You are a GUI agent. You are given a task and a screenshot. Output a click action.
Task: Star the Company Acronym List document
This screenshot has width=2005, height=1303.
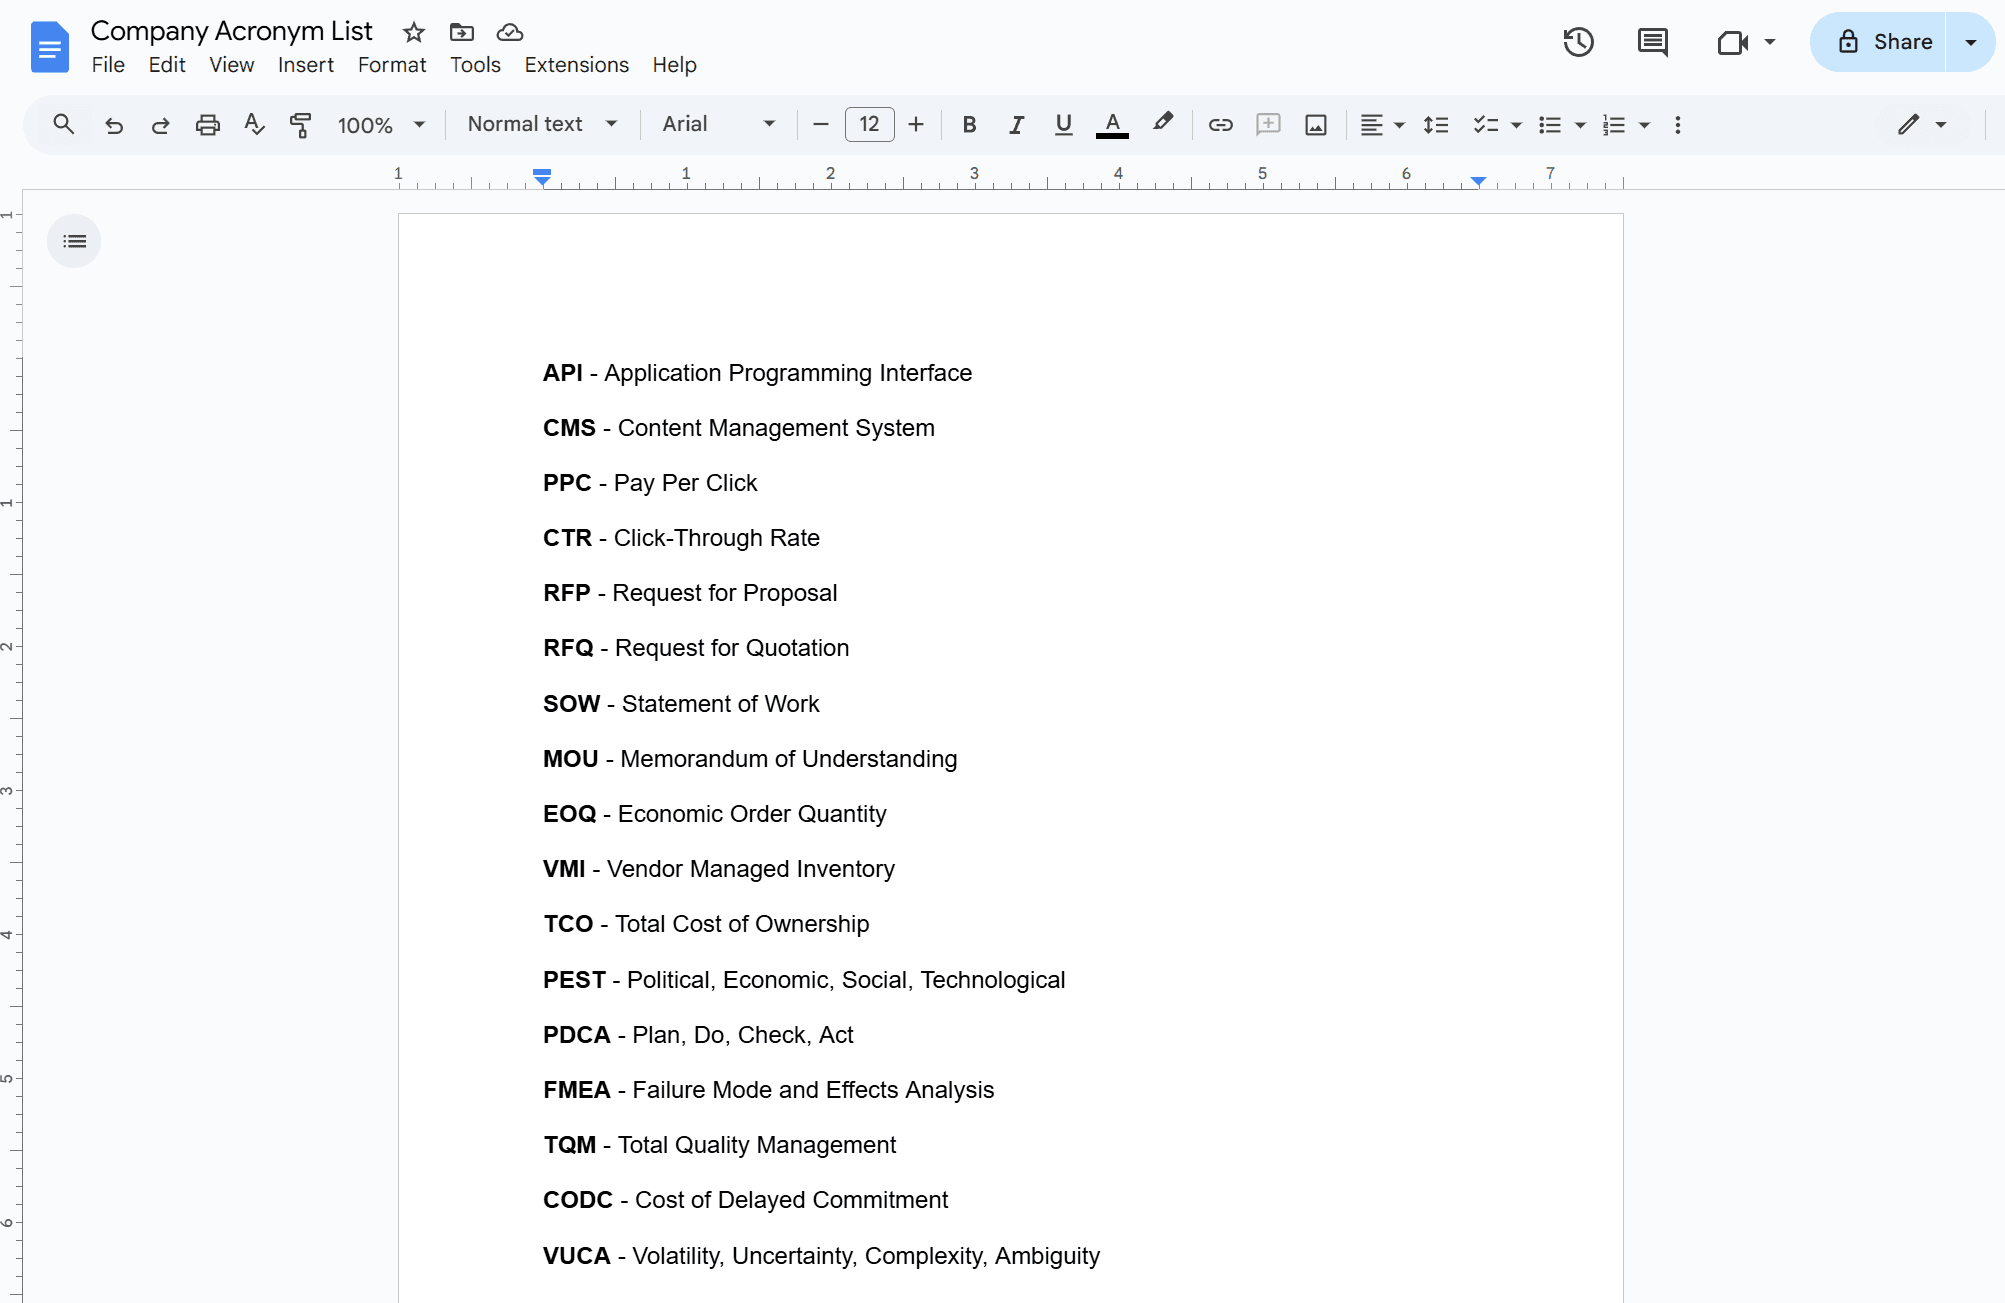[x=413, y=32]
